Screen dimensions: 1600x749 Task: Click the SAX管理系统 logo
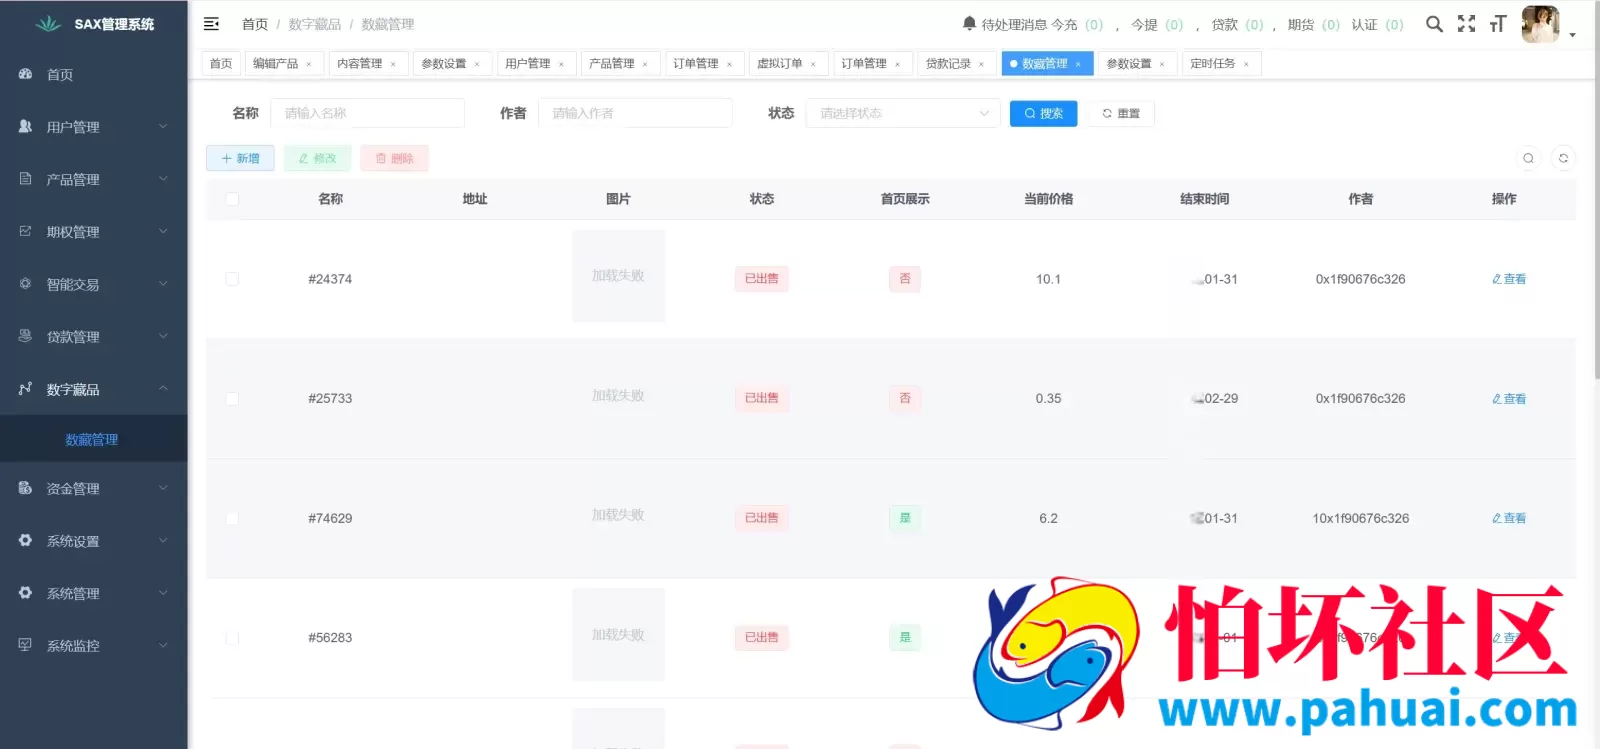(94, 24)
